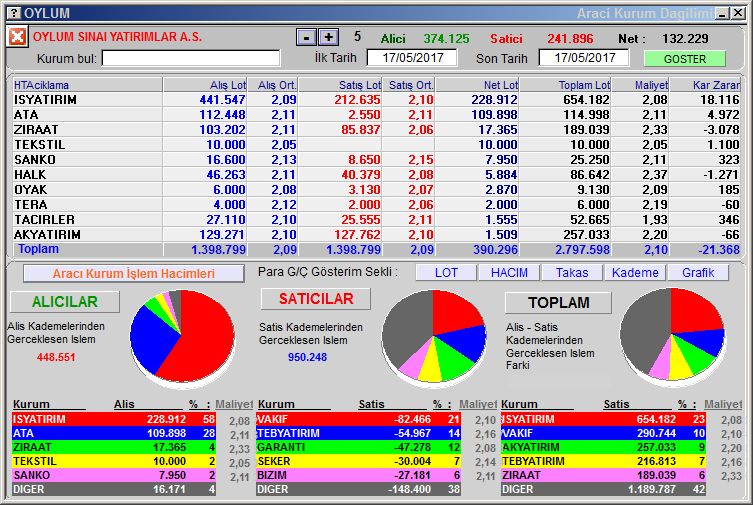Click blue ATA 109.898 buyers row
The width and height of the screenshot is (753, 505).
coord(114,433)
